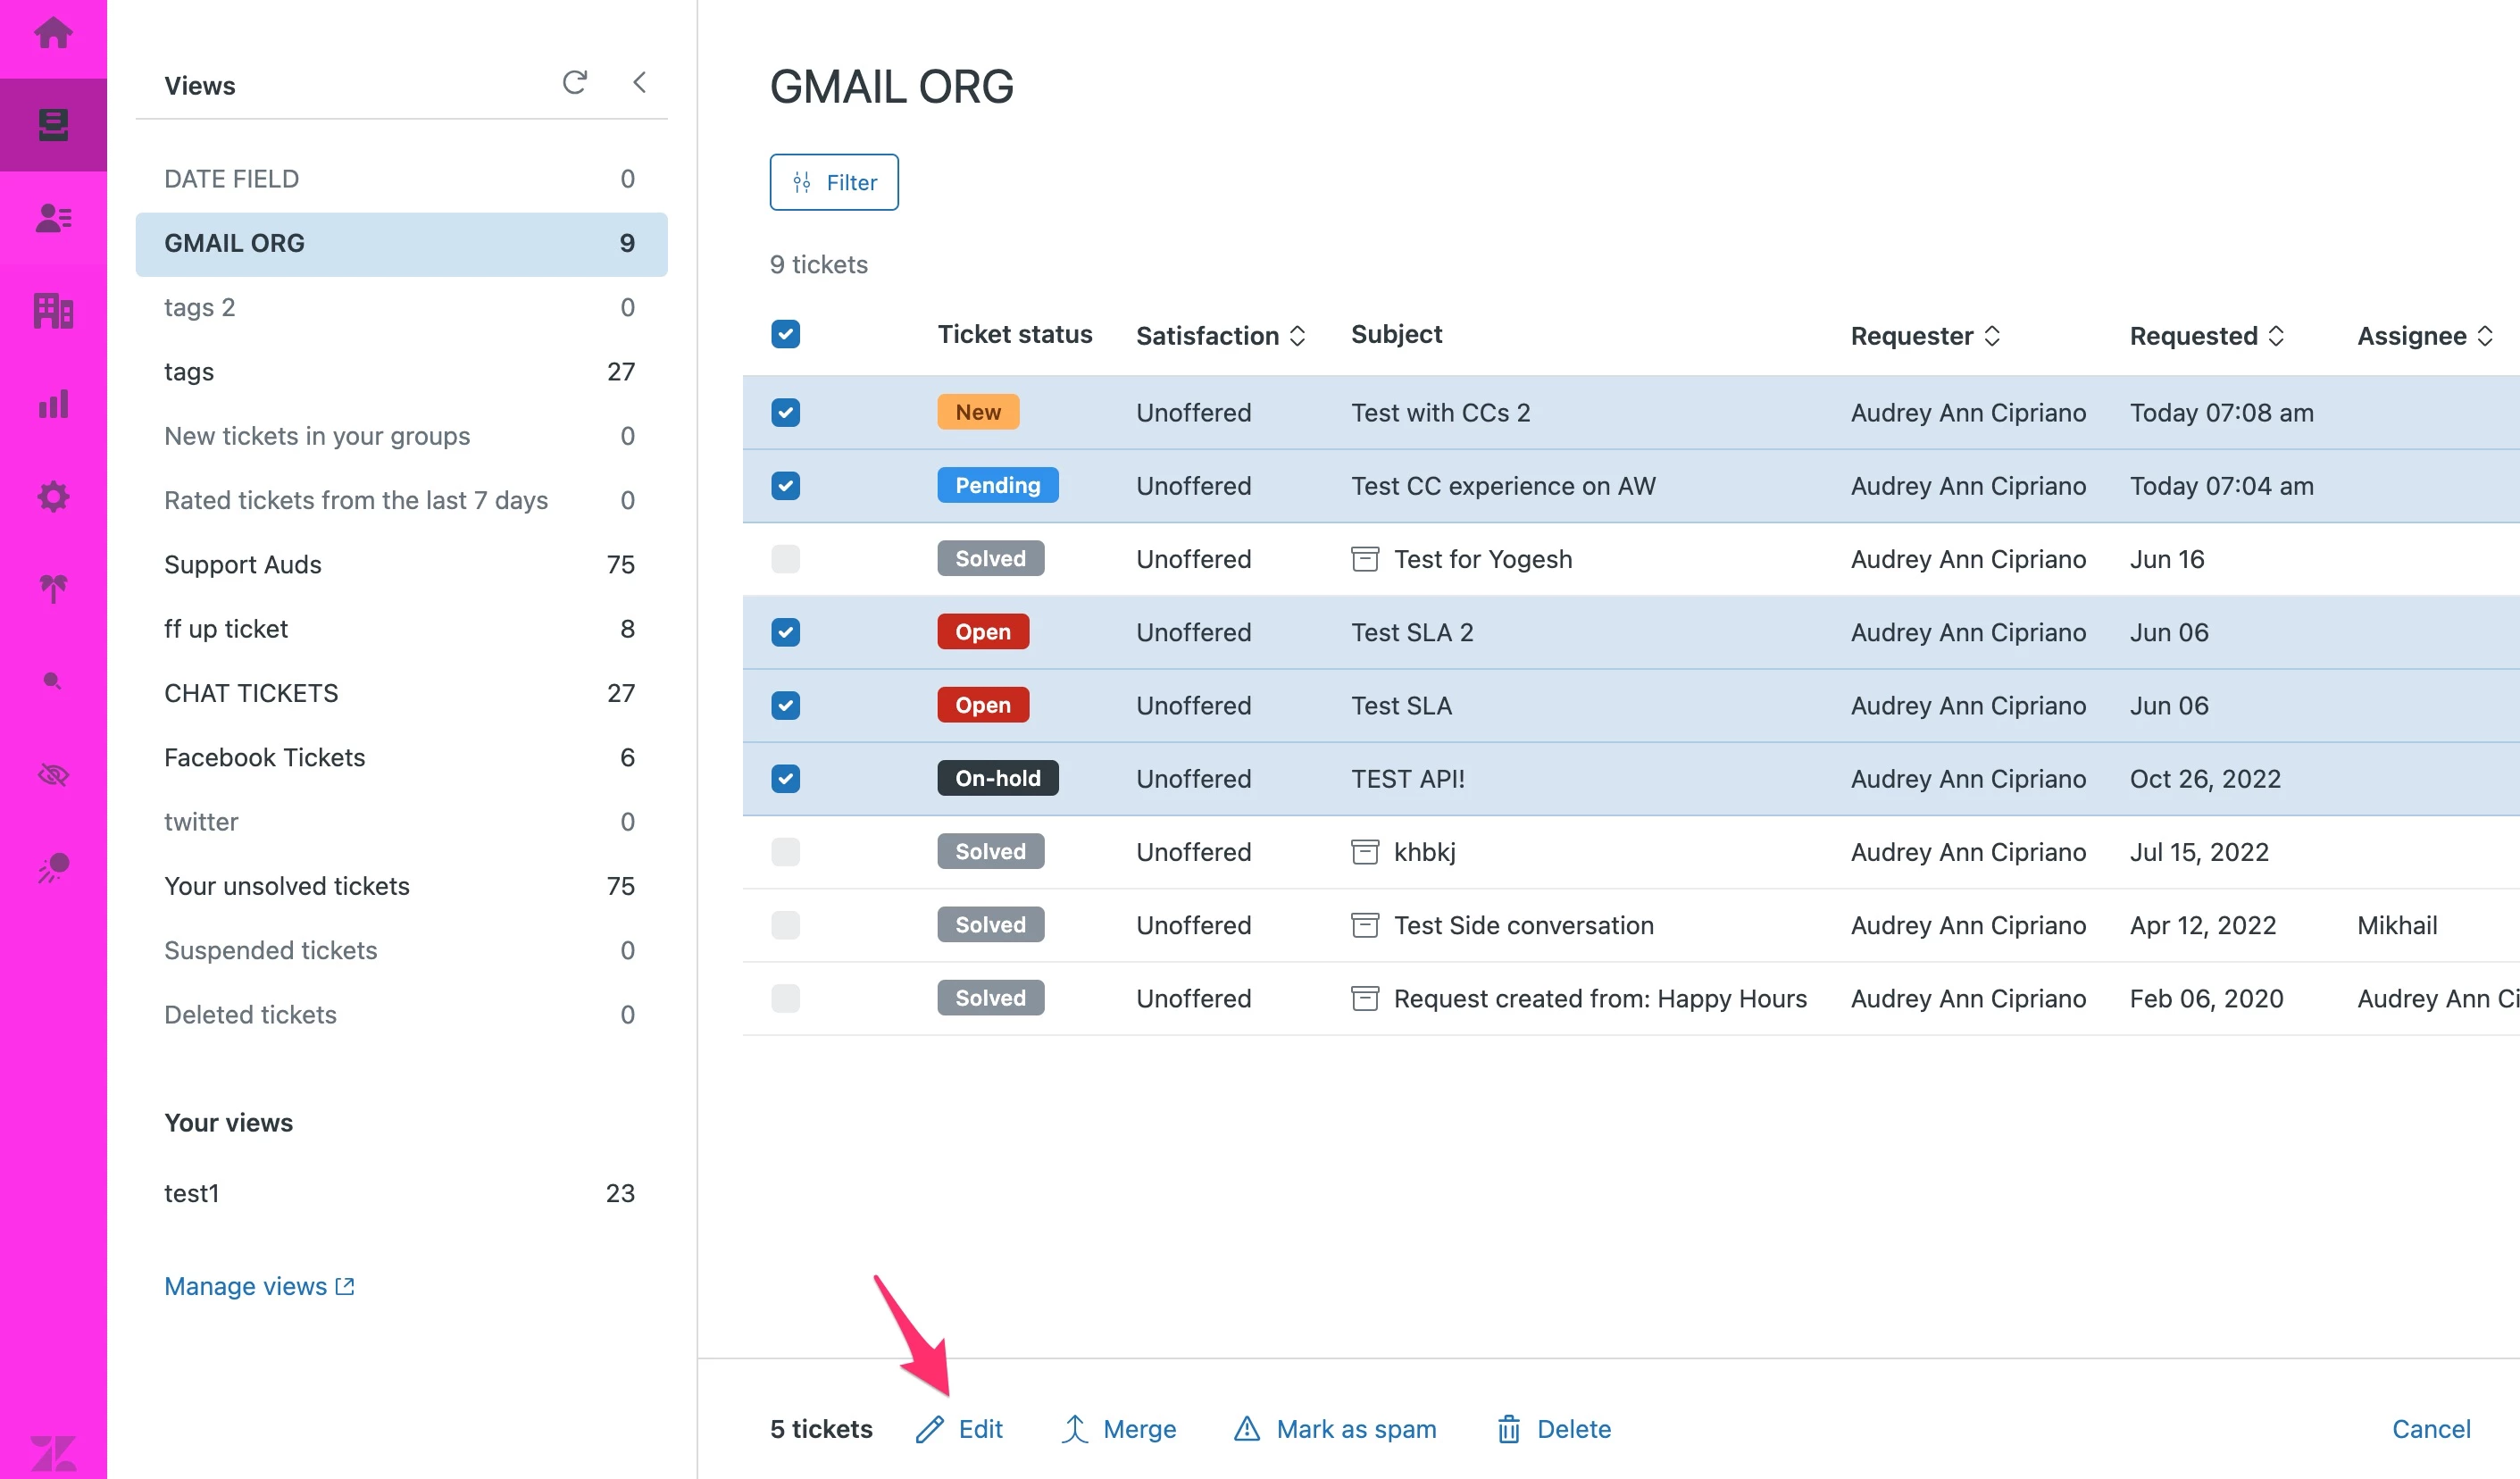
Task: Select the Facebook Tickets view
Action: tap(265, 757)
